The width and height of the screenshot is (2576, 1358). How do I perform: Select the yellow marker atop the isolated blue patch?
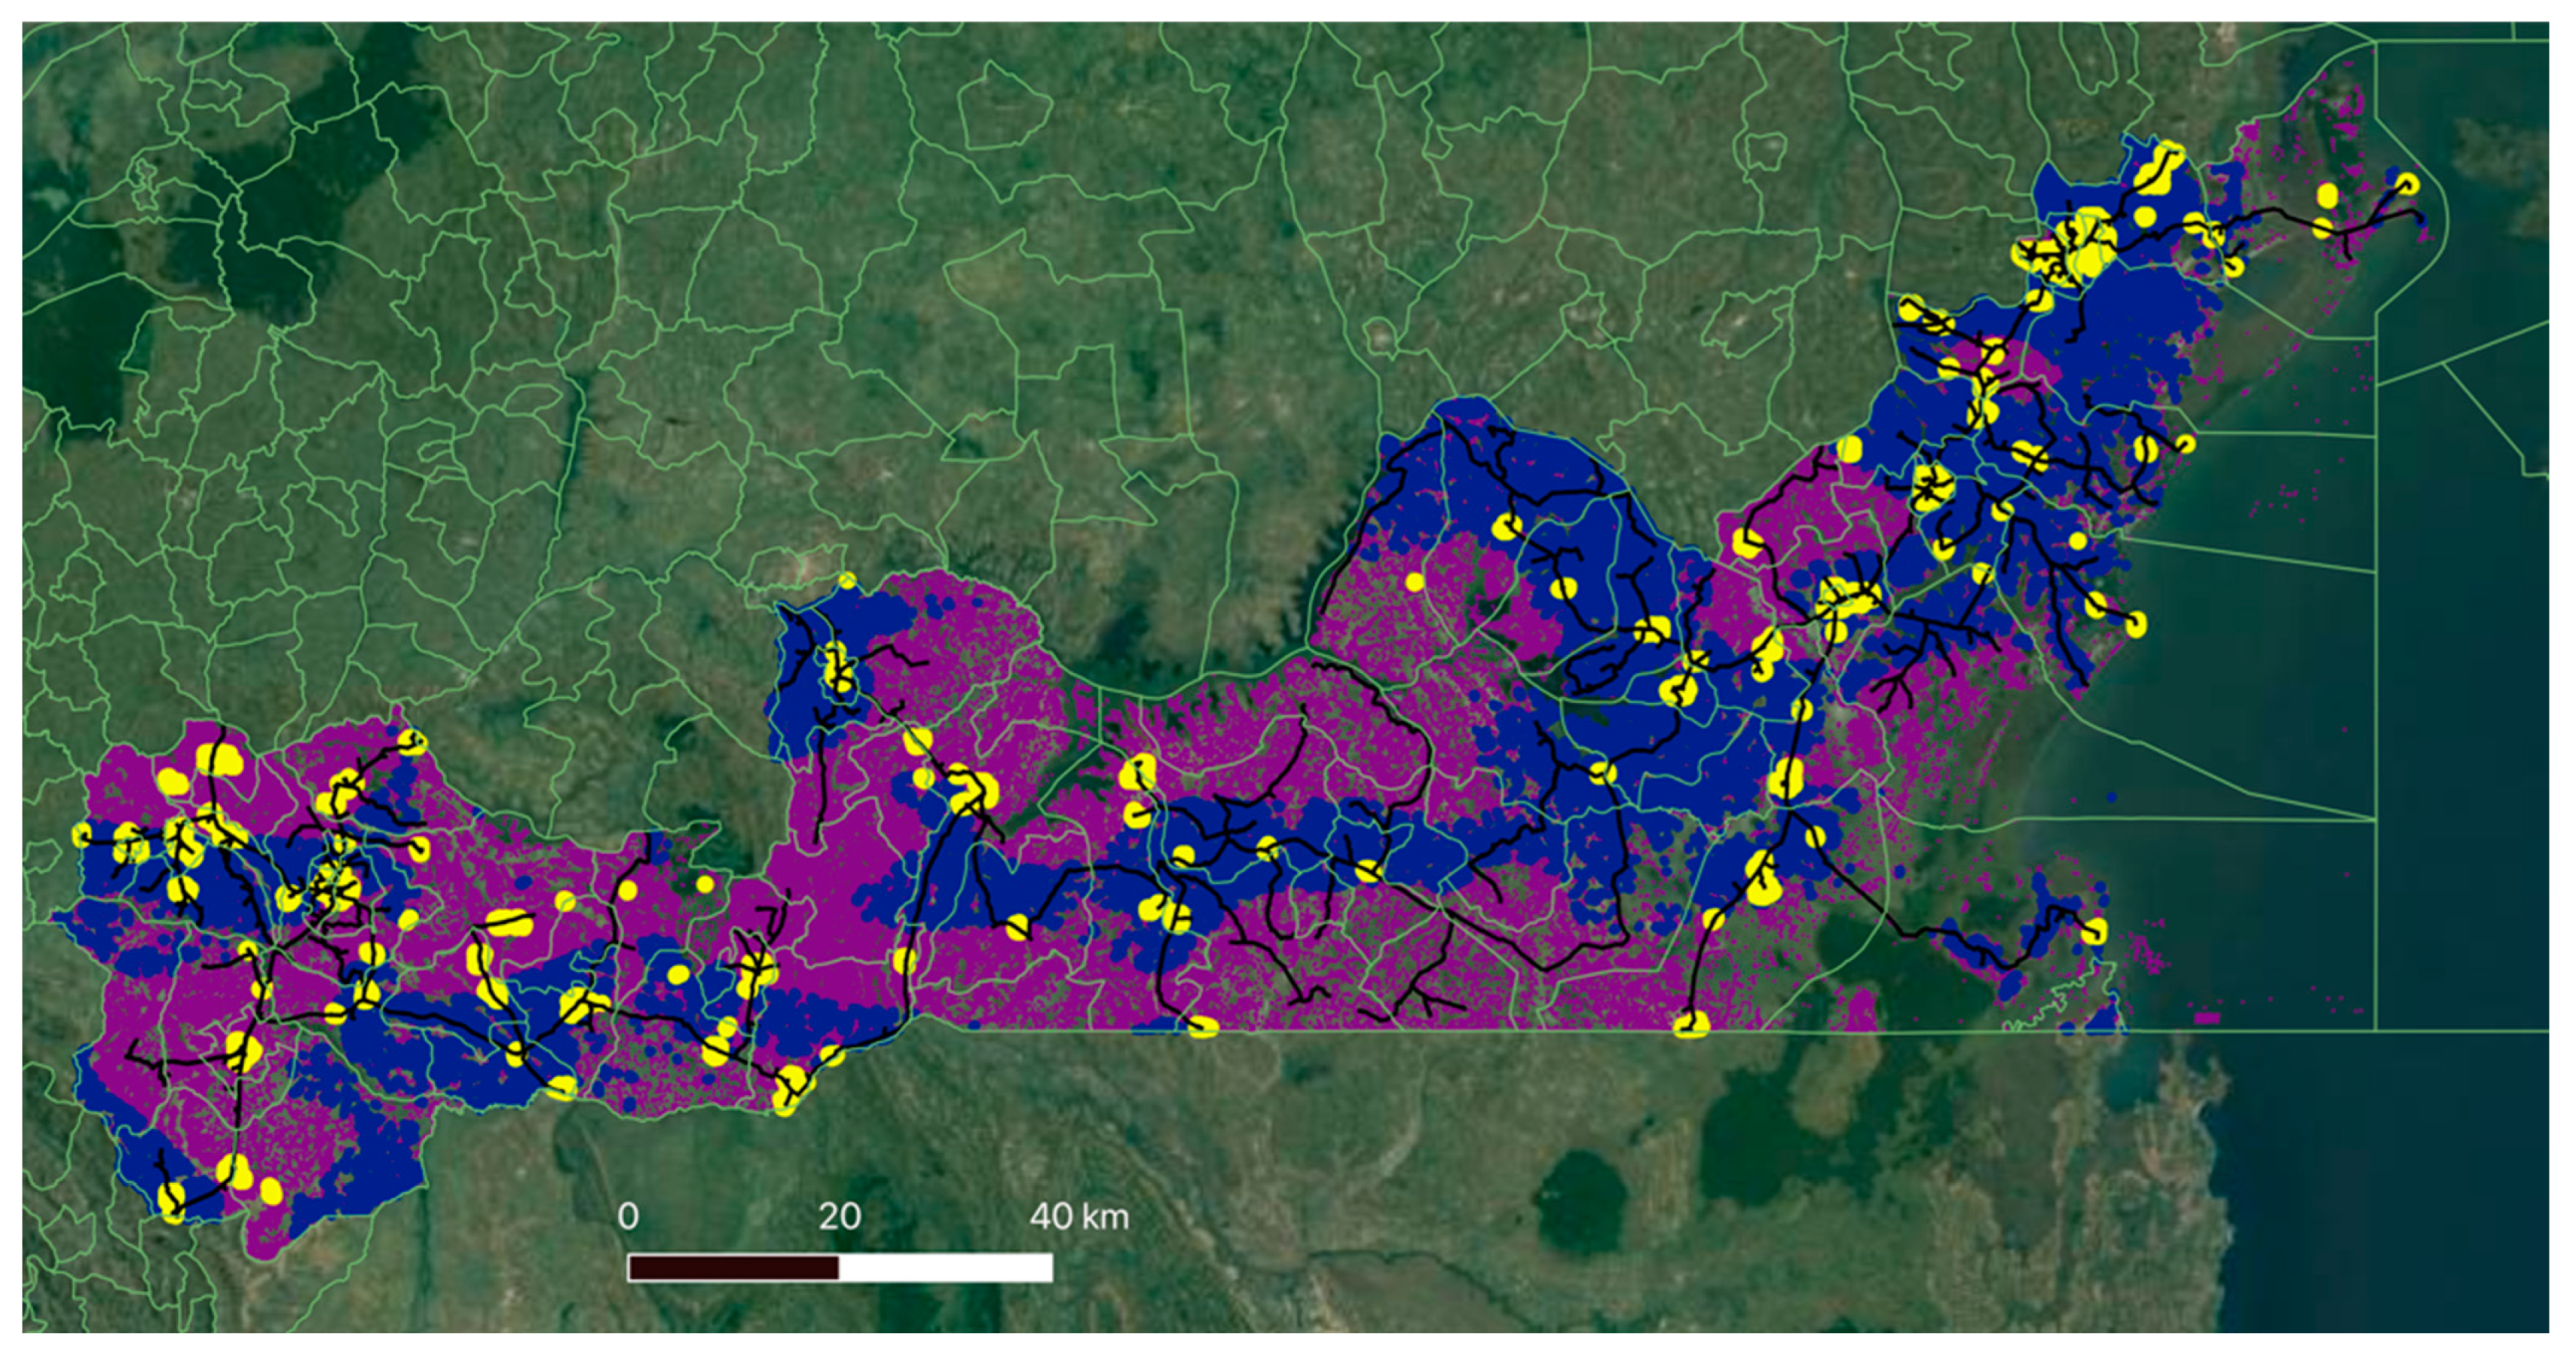[847, 580]
